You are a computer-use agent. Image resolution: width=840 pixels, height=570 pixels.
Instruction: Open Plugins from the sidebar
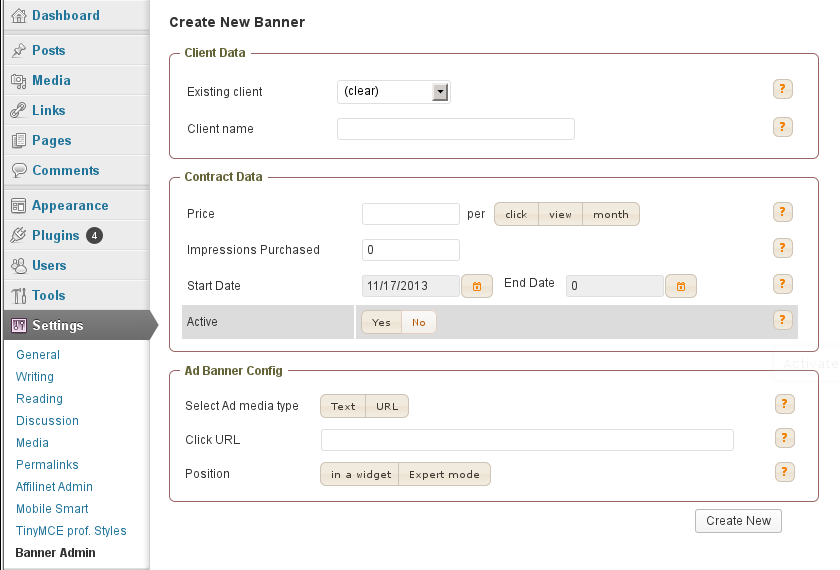56,235
